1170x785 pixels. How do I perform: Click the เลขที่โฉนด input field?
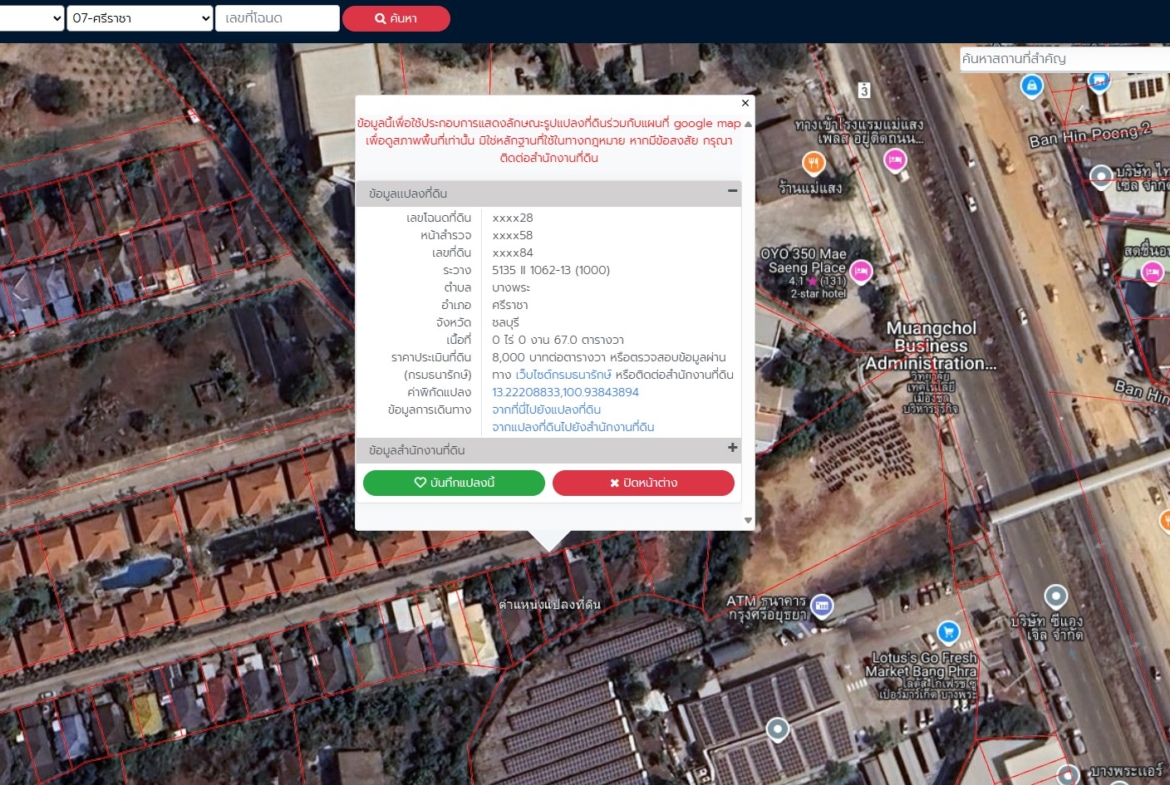[x=277, y=18]
